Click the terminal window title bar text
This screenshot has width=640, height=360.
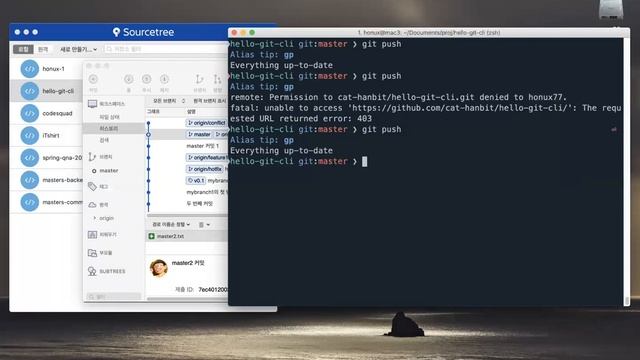(429, 33)
